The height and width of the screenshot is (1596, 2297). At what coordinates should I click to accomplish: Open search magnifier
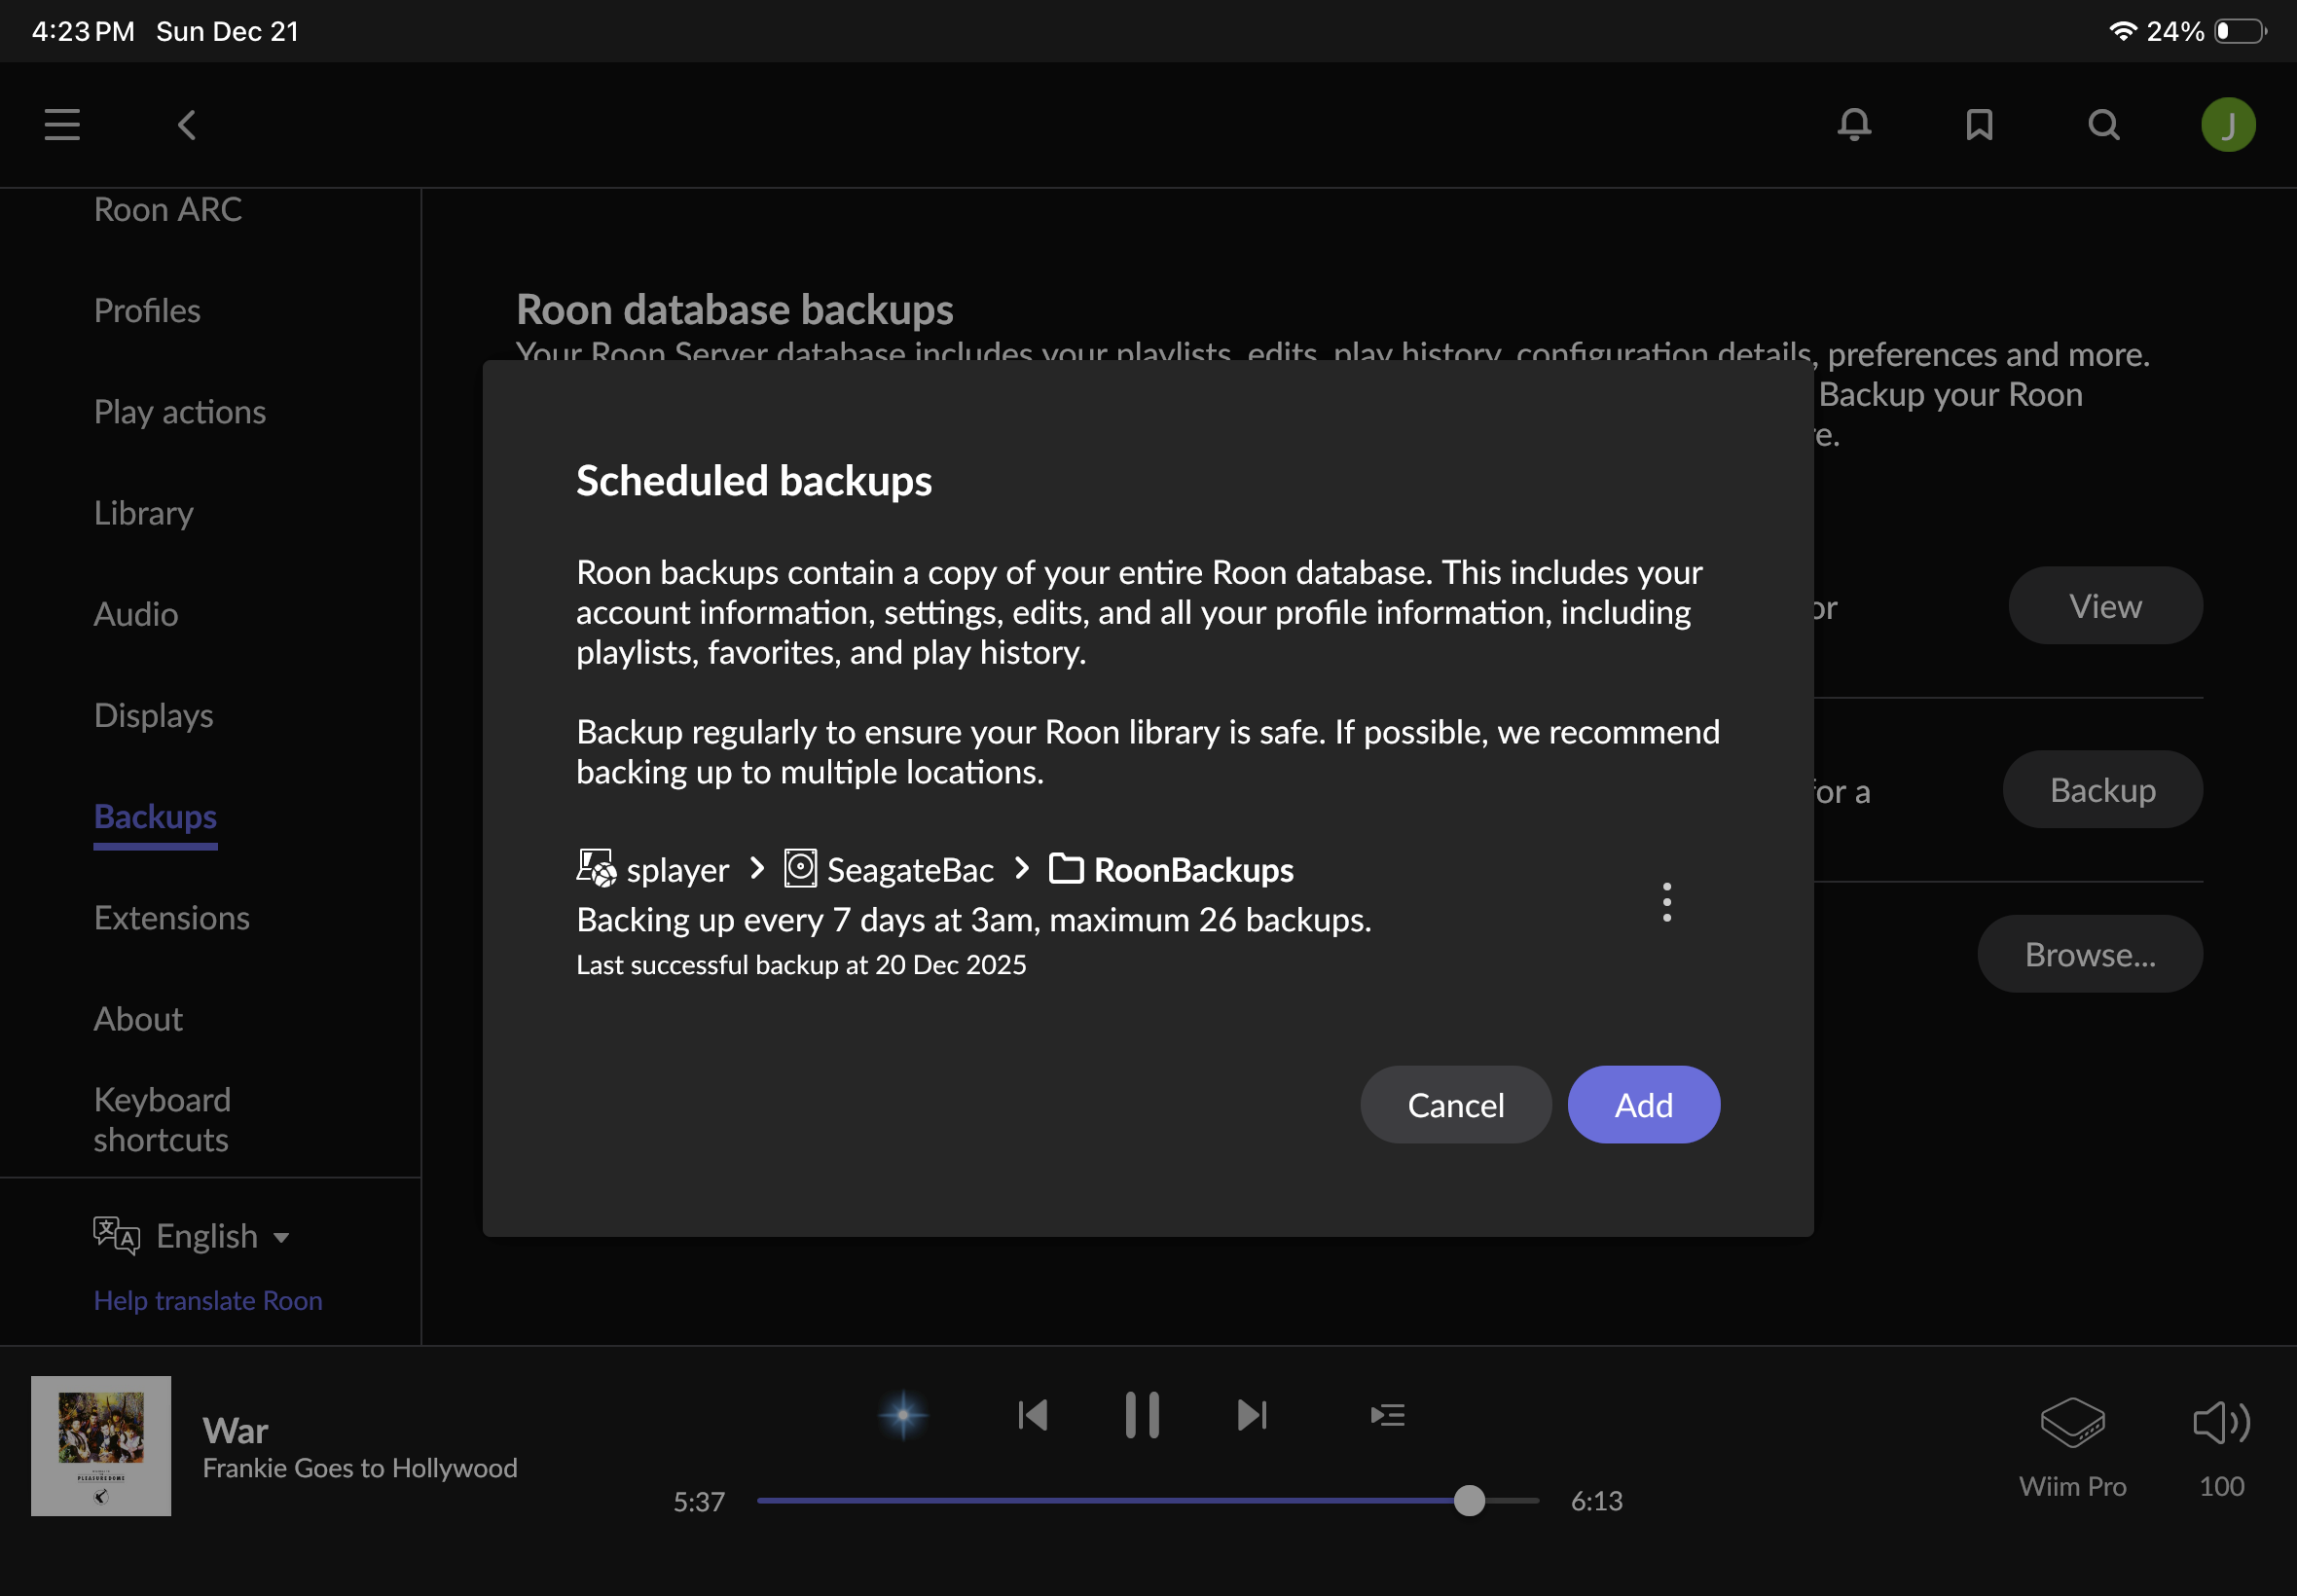(x=2104, y=125)
